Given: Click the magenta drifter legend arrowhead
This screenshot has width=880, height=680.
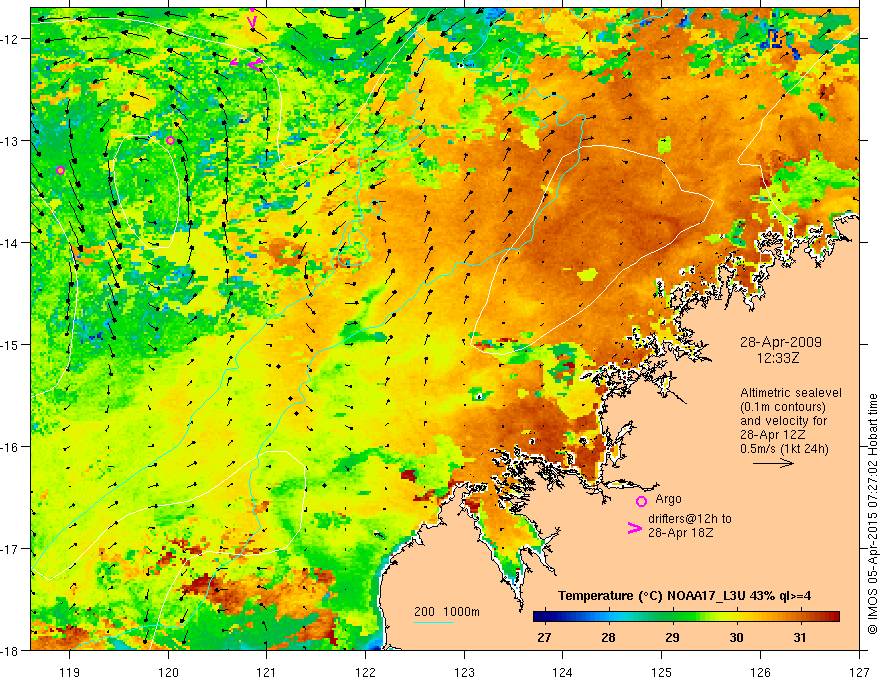Looking at the screenshot, I should pyautogui.click(x=634, y=528).
